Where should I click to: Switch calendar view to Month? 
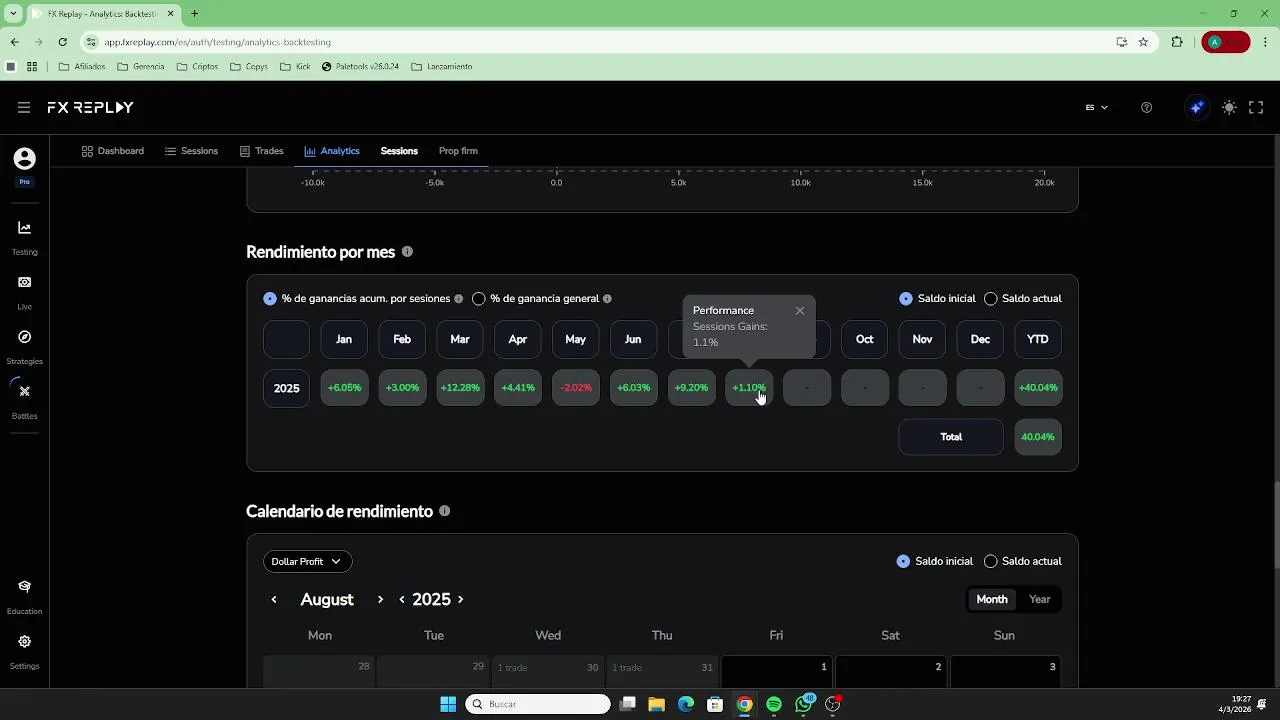click(x=992, y=599)
